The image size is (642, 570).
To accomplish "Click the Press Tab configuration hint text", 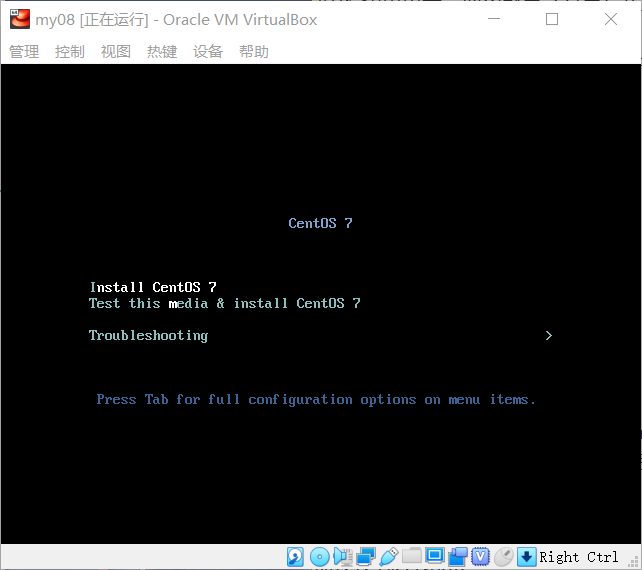I will point(316,399).
